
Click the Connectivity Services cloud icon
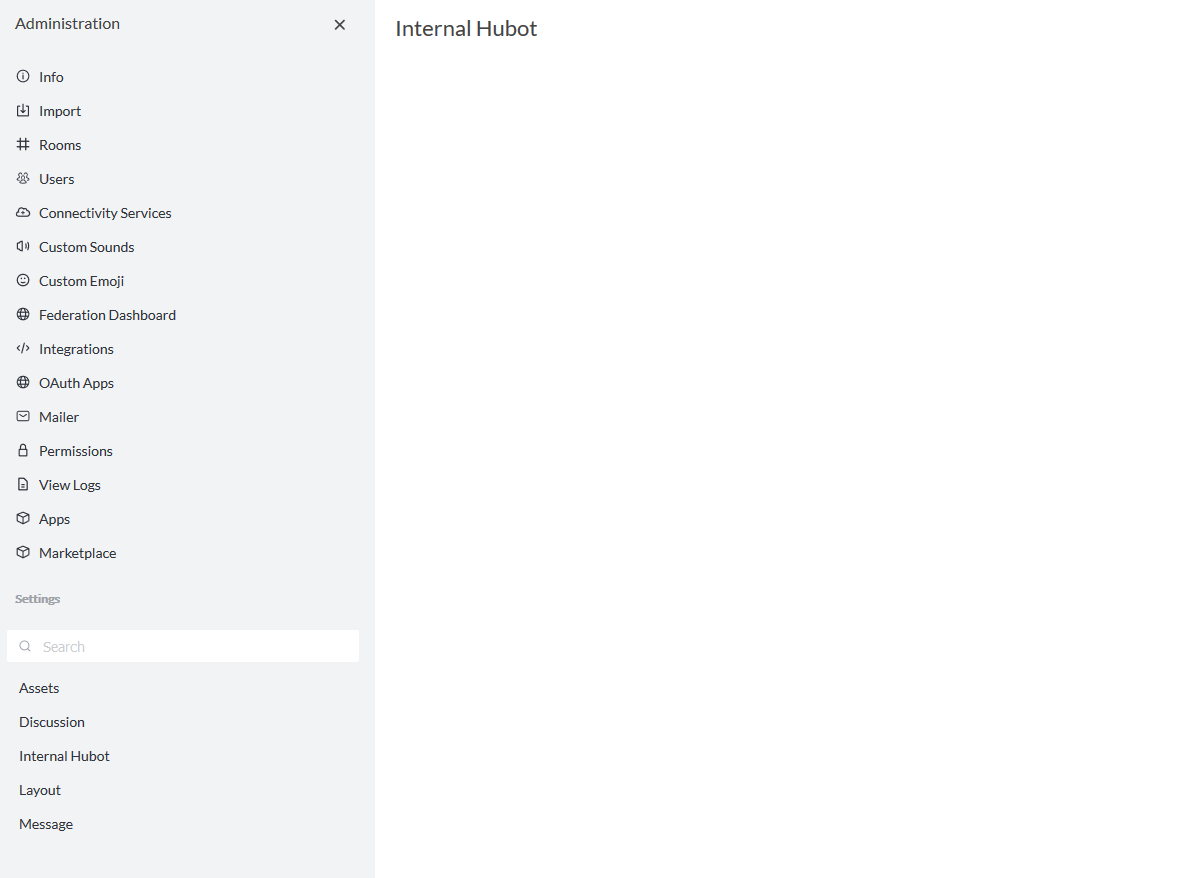click(22, 212)
